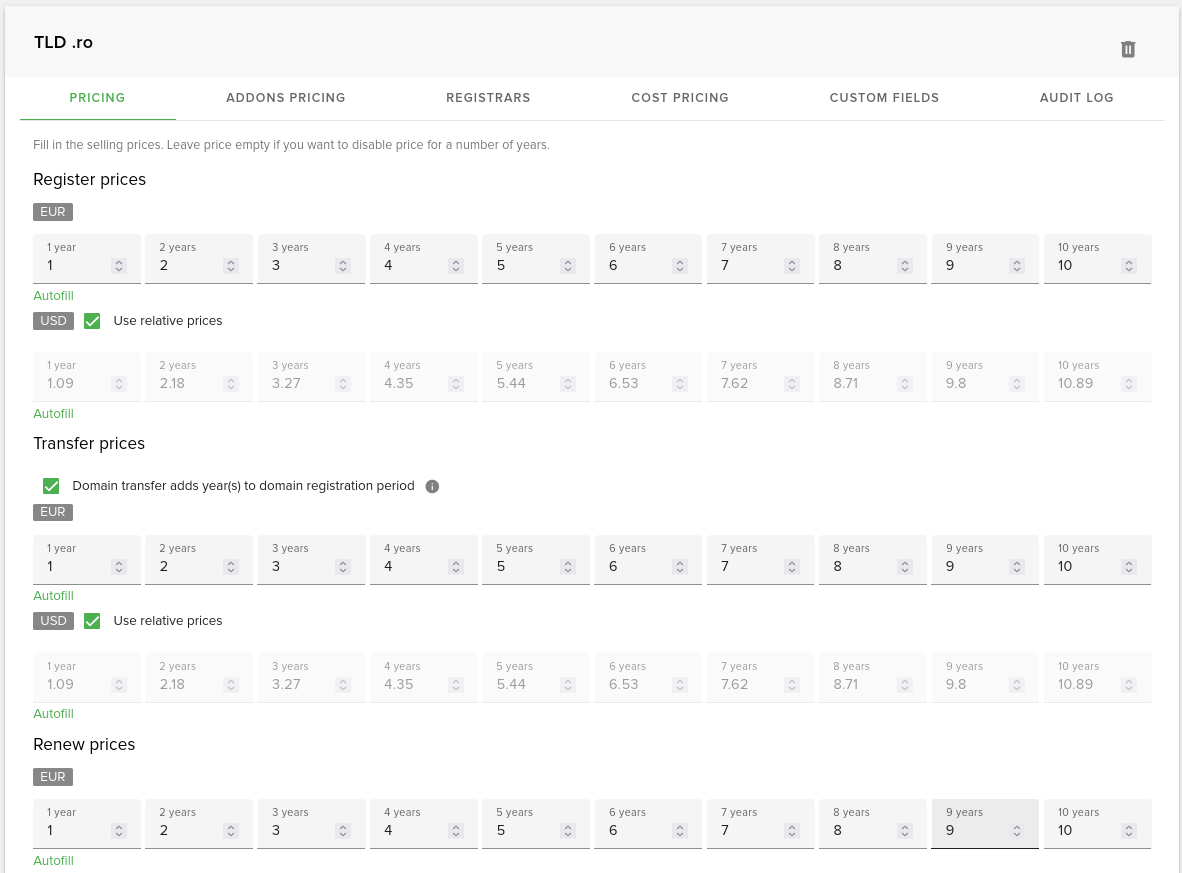Image resolution: width=1182 pixels, height=873 pixels.
Task: Decrement the 10 years register EUR price
Action: [1129, 270]
